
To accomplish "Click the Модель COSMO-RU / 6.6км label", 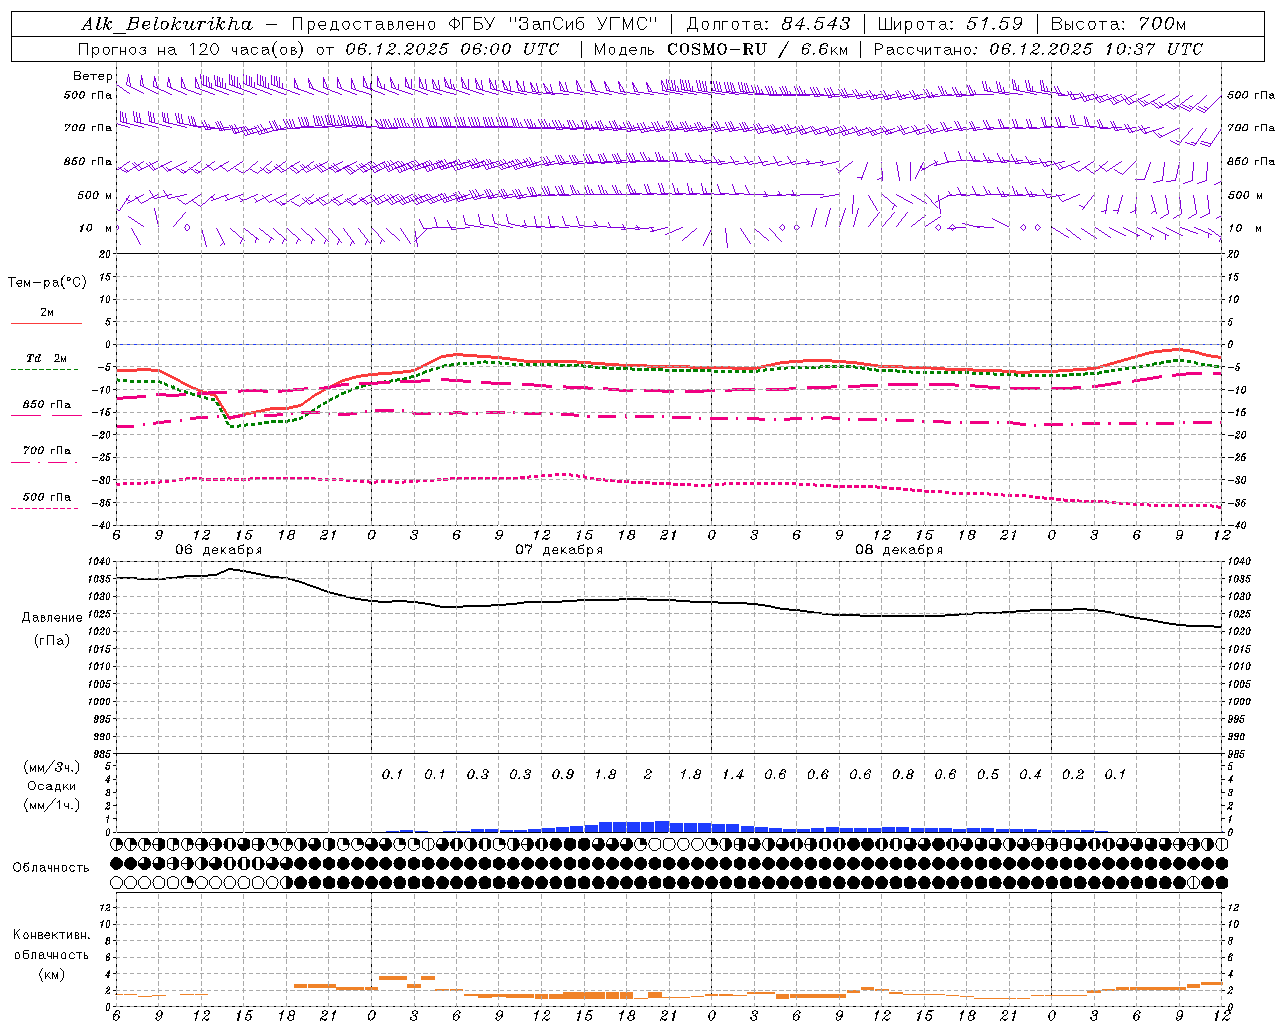I will click(721, 49).
